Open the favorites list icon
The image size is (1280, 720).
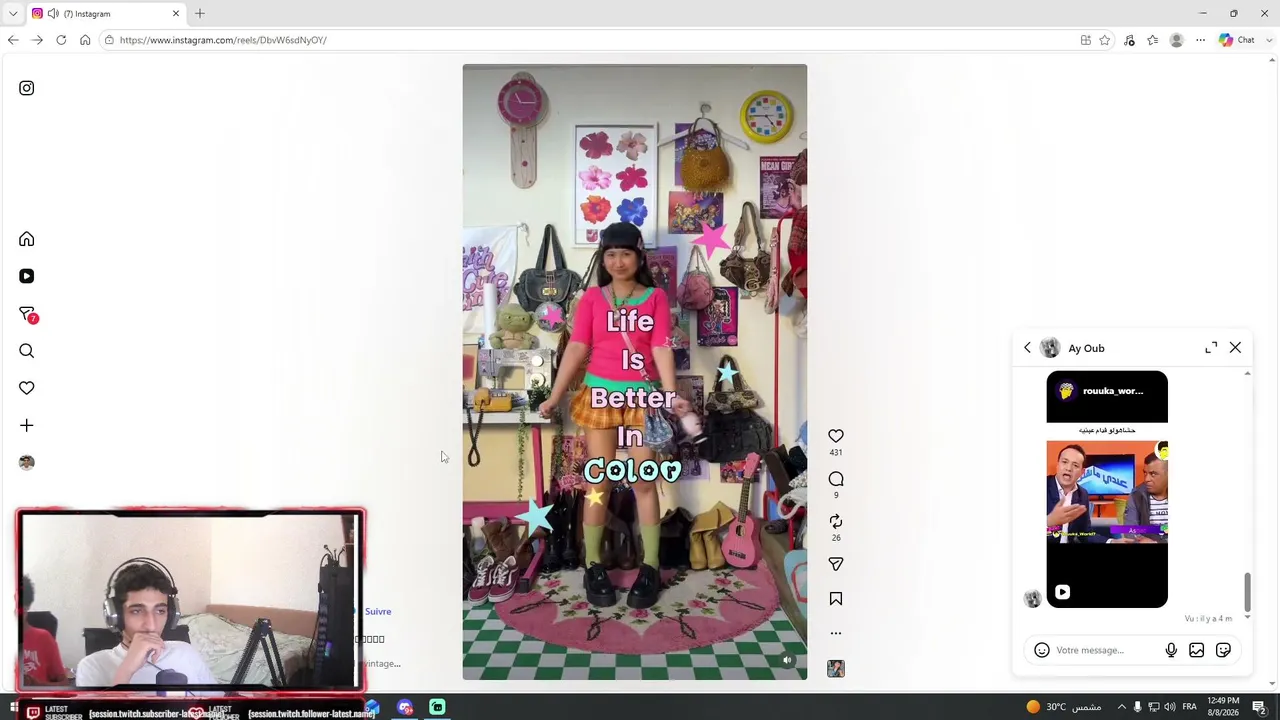(x=1153, y=40)
